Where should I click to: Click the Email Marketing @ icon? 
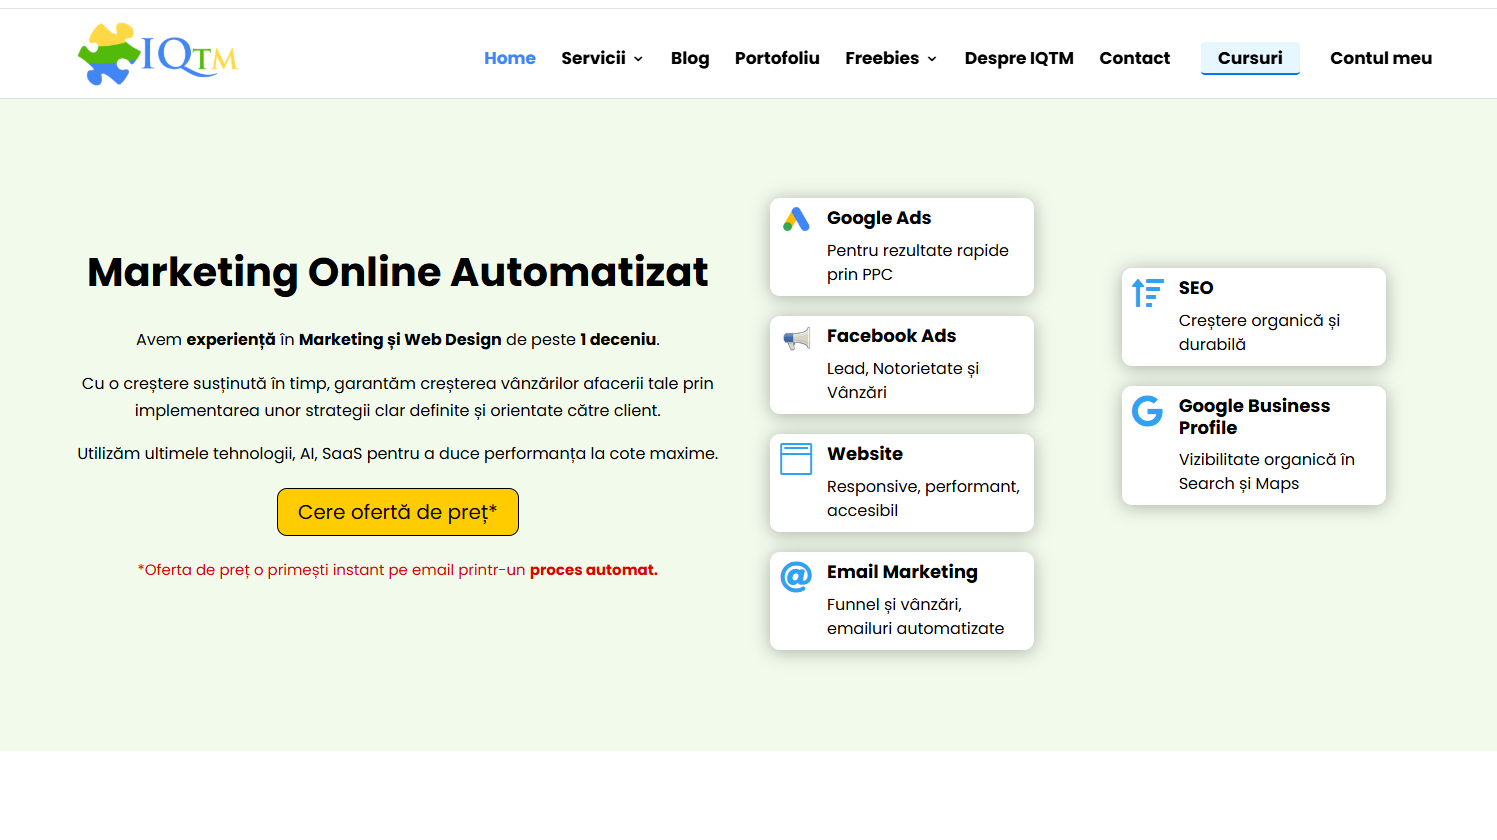click(796, 576)
